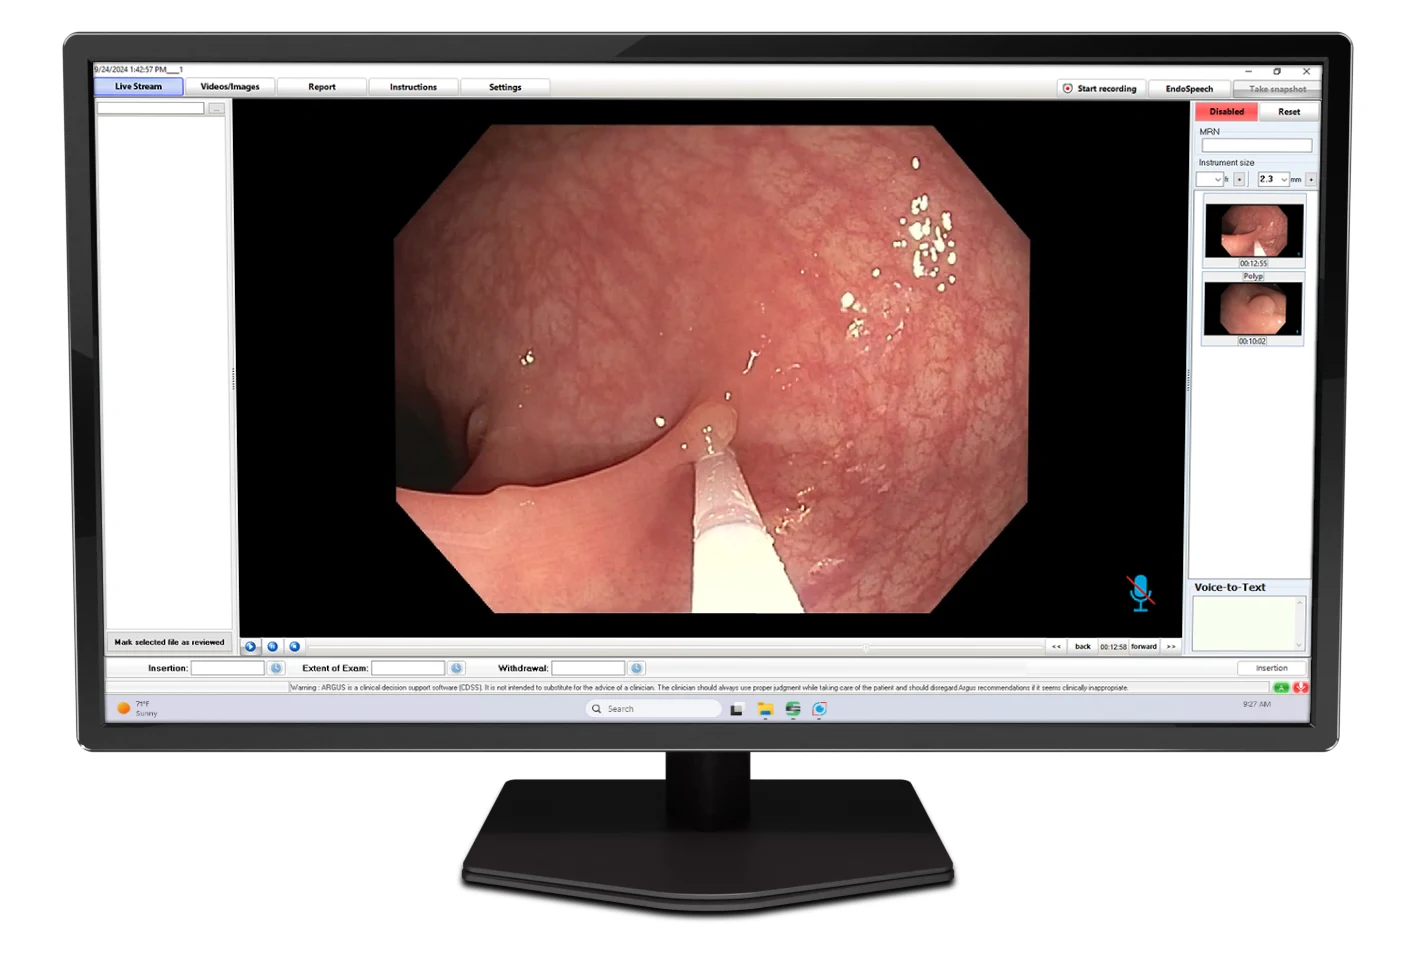This screenshot has height=966, width=1413.
Task: Click the clock icon next to Withdrawal
Action: [x=636, y=668]
